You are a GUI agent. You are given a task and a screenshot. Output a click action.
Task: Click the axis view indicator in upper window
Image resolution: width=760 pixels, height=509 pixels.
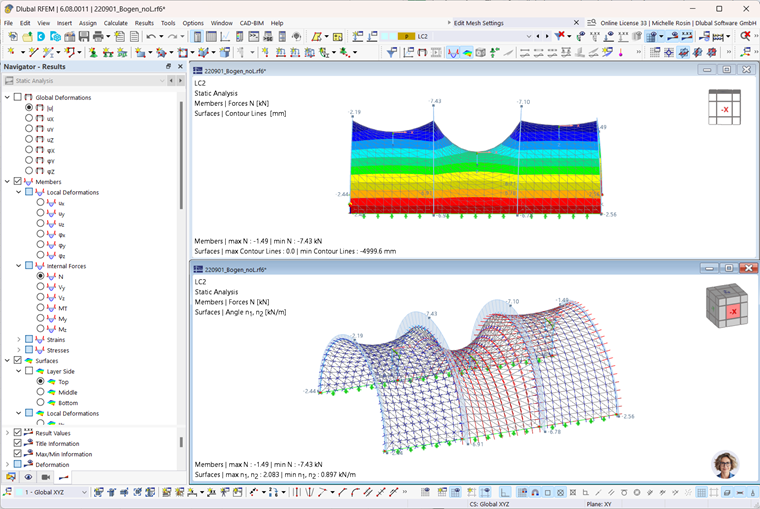click(724, 107)
